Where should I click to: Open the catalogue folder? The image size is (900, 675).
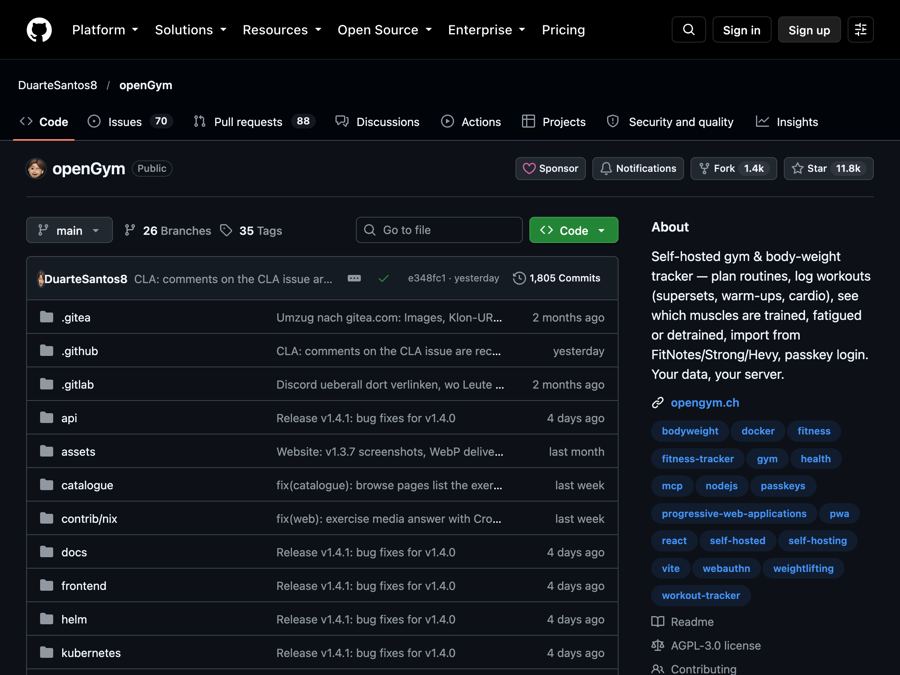pos(87,485)
